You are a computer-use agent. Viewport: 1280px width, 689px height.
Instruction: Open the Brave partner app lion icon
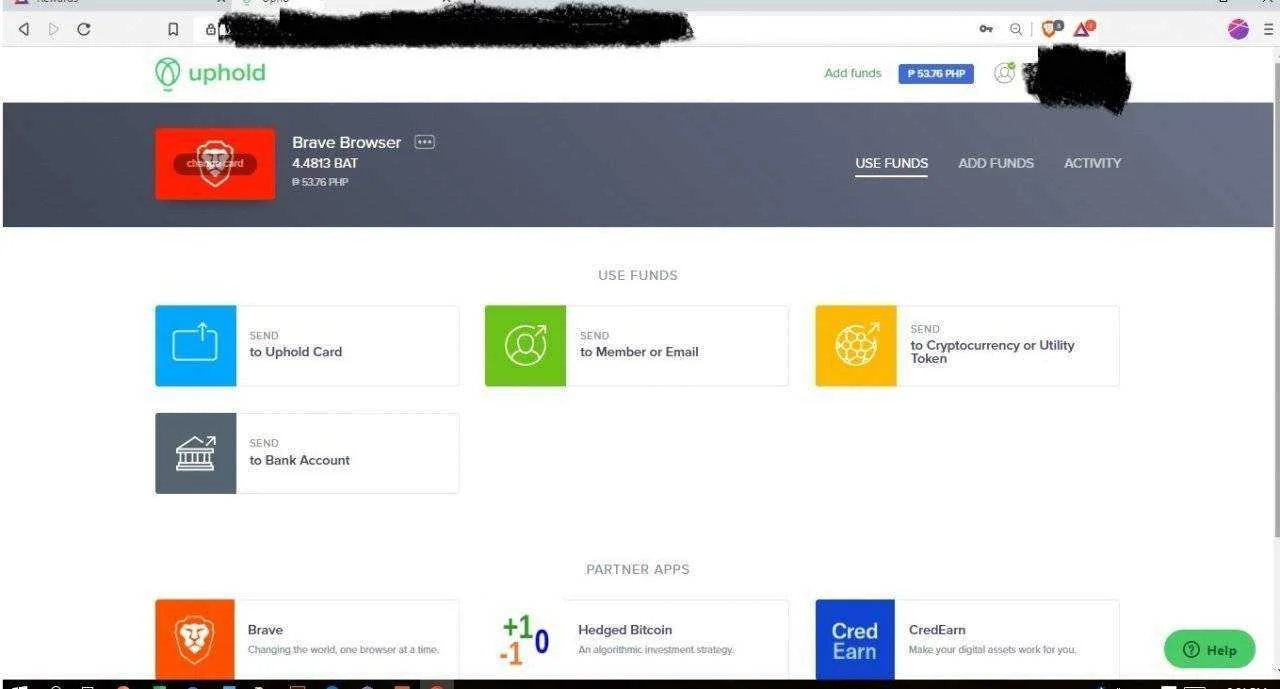tap(195, 640)
